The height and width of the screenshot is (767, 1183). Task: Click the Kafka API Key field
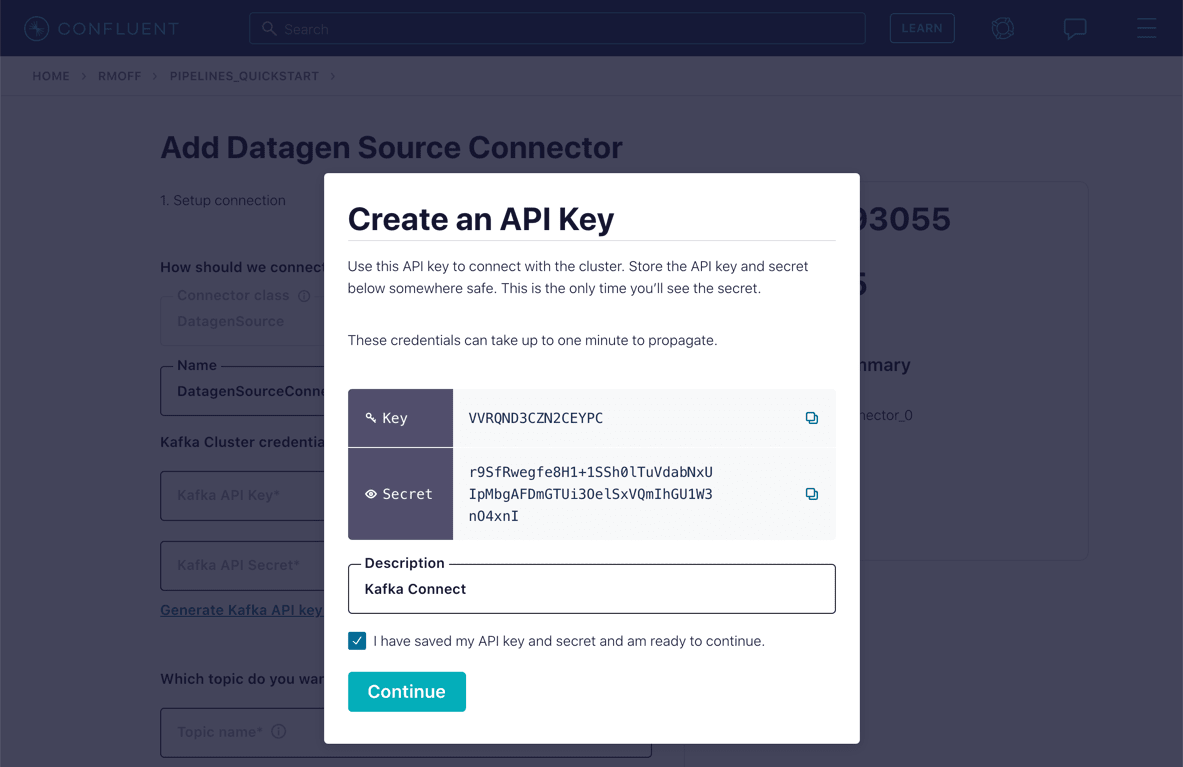[242, 495]
